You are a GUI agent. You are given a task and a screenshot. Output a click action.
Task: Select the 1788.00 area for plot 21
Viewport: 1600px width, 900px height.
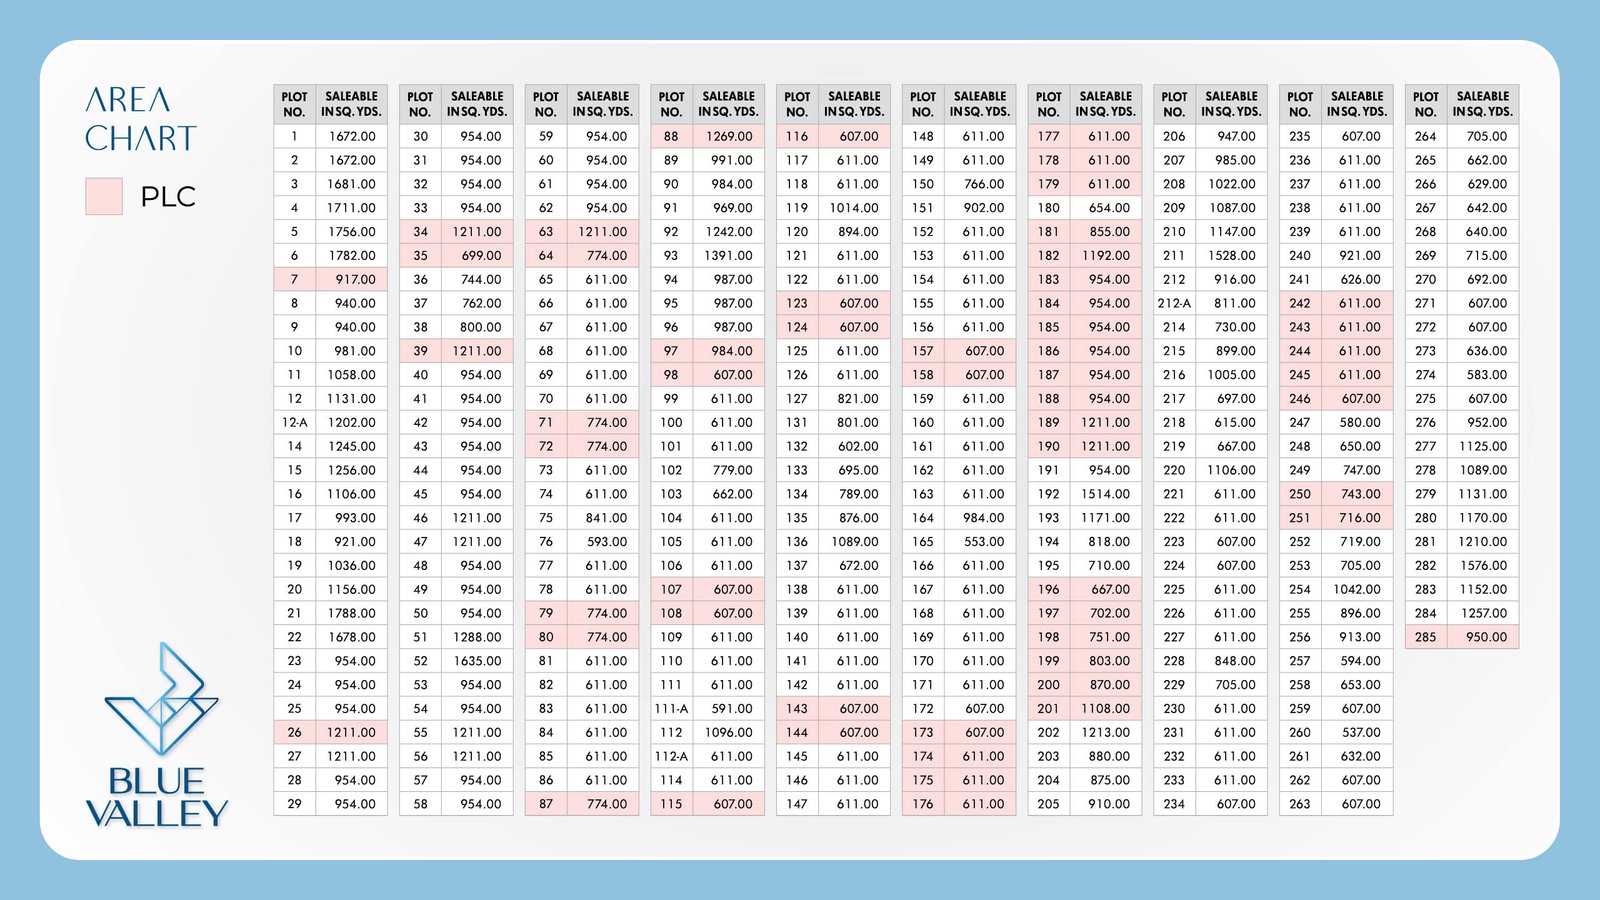(x=351, y=613)
